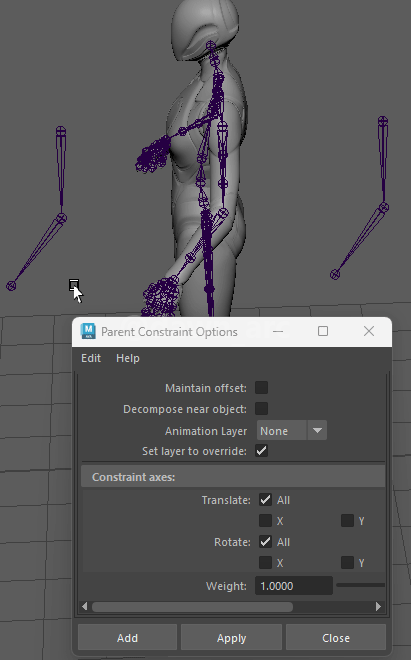411x660 pixels.
Task: Close the Parent Constraint Options window
Action: (x=369, y=331)
